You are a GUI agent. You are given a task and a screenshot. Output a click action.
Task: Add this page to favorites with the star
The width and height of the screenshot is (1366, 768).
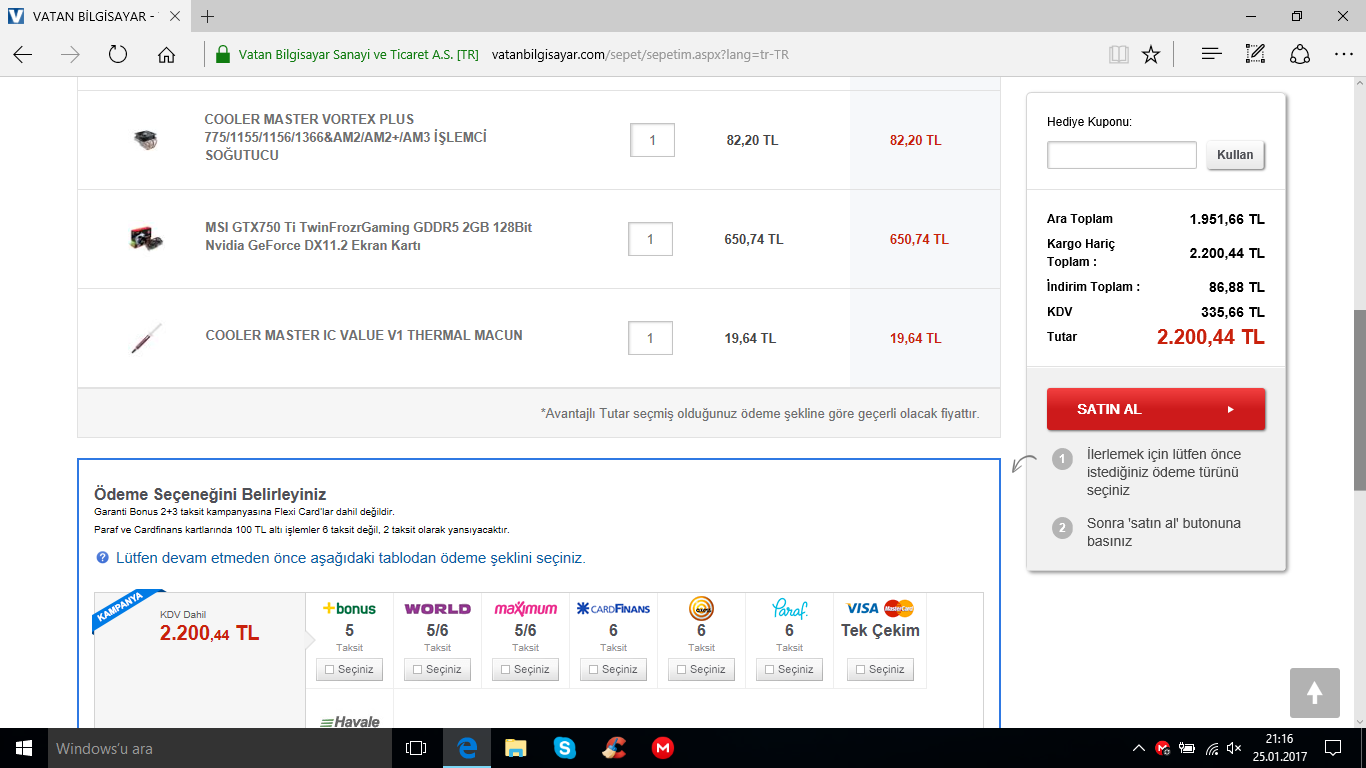click(1151, 54)
